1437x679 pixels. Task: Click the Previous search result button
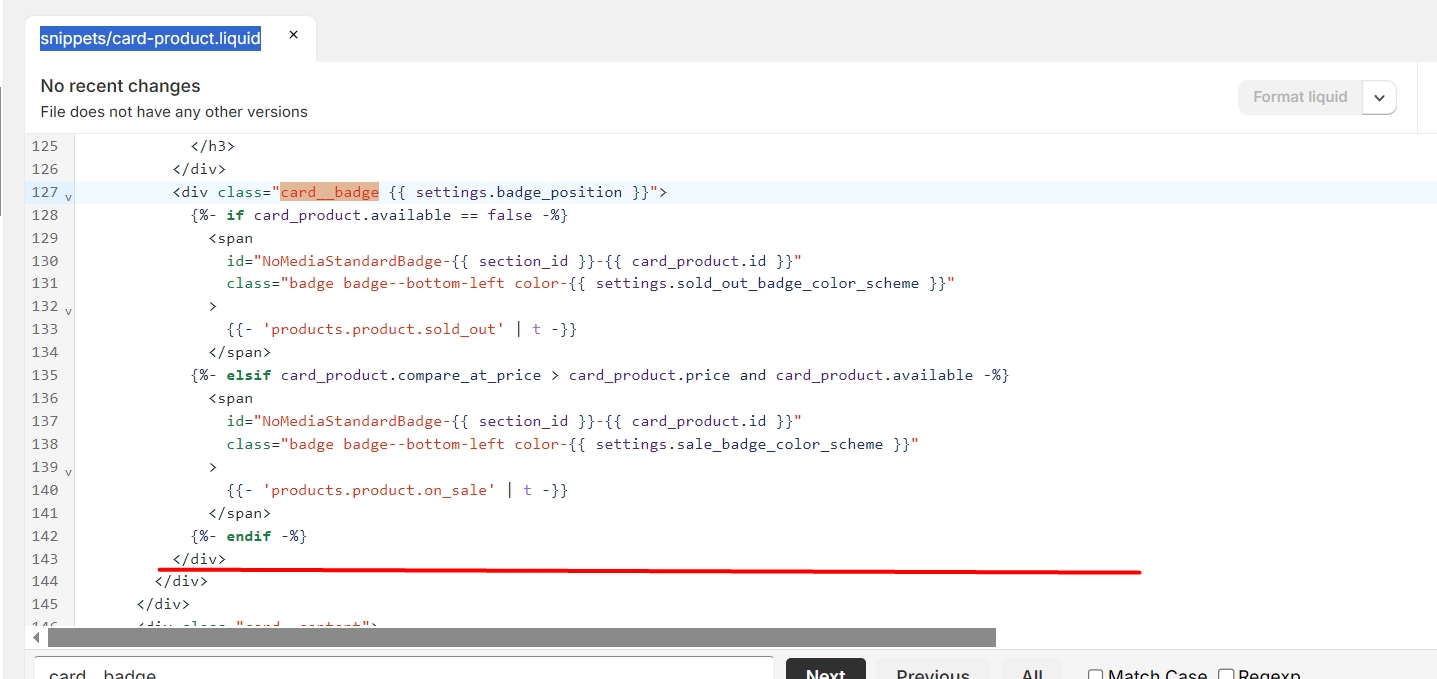(x=933, y=670)
